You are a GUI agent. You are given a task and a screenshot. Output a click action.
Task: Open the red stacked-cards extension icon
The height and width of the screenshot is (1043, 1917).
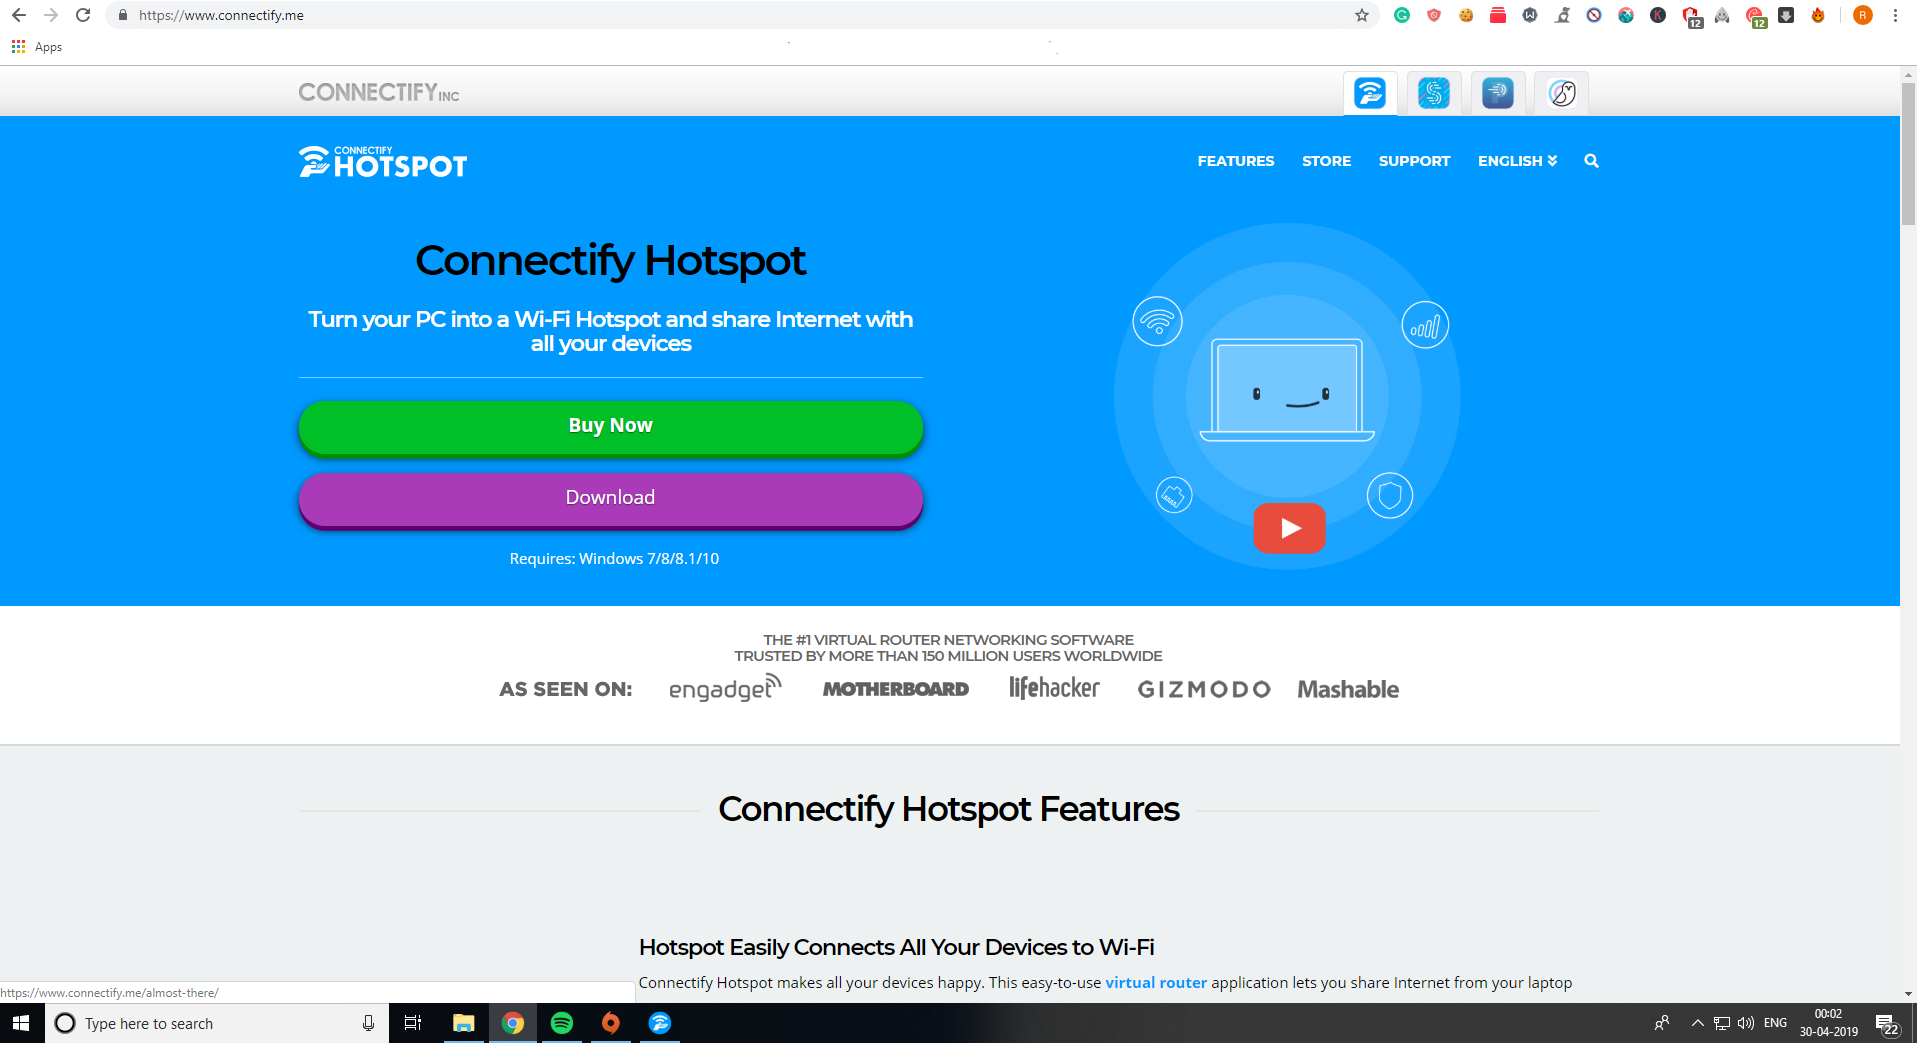click(1498, 15)
